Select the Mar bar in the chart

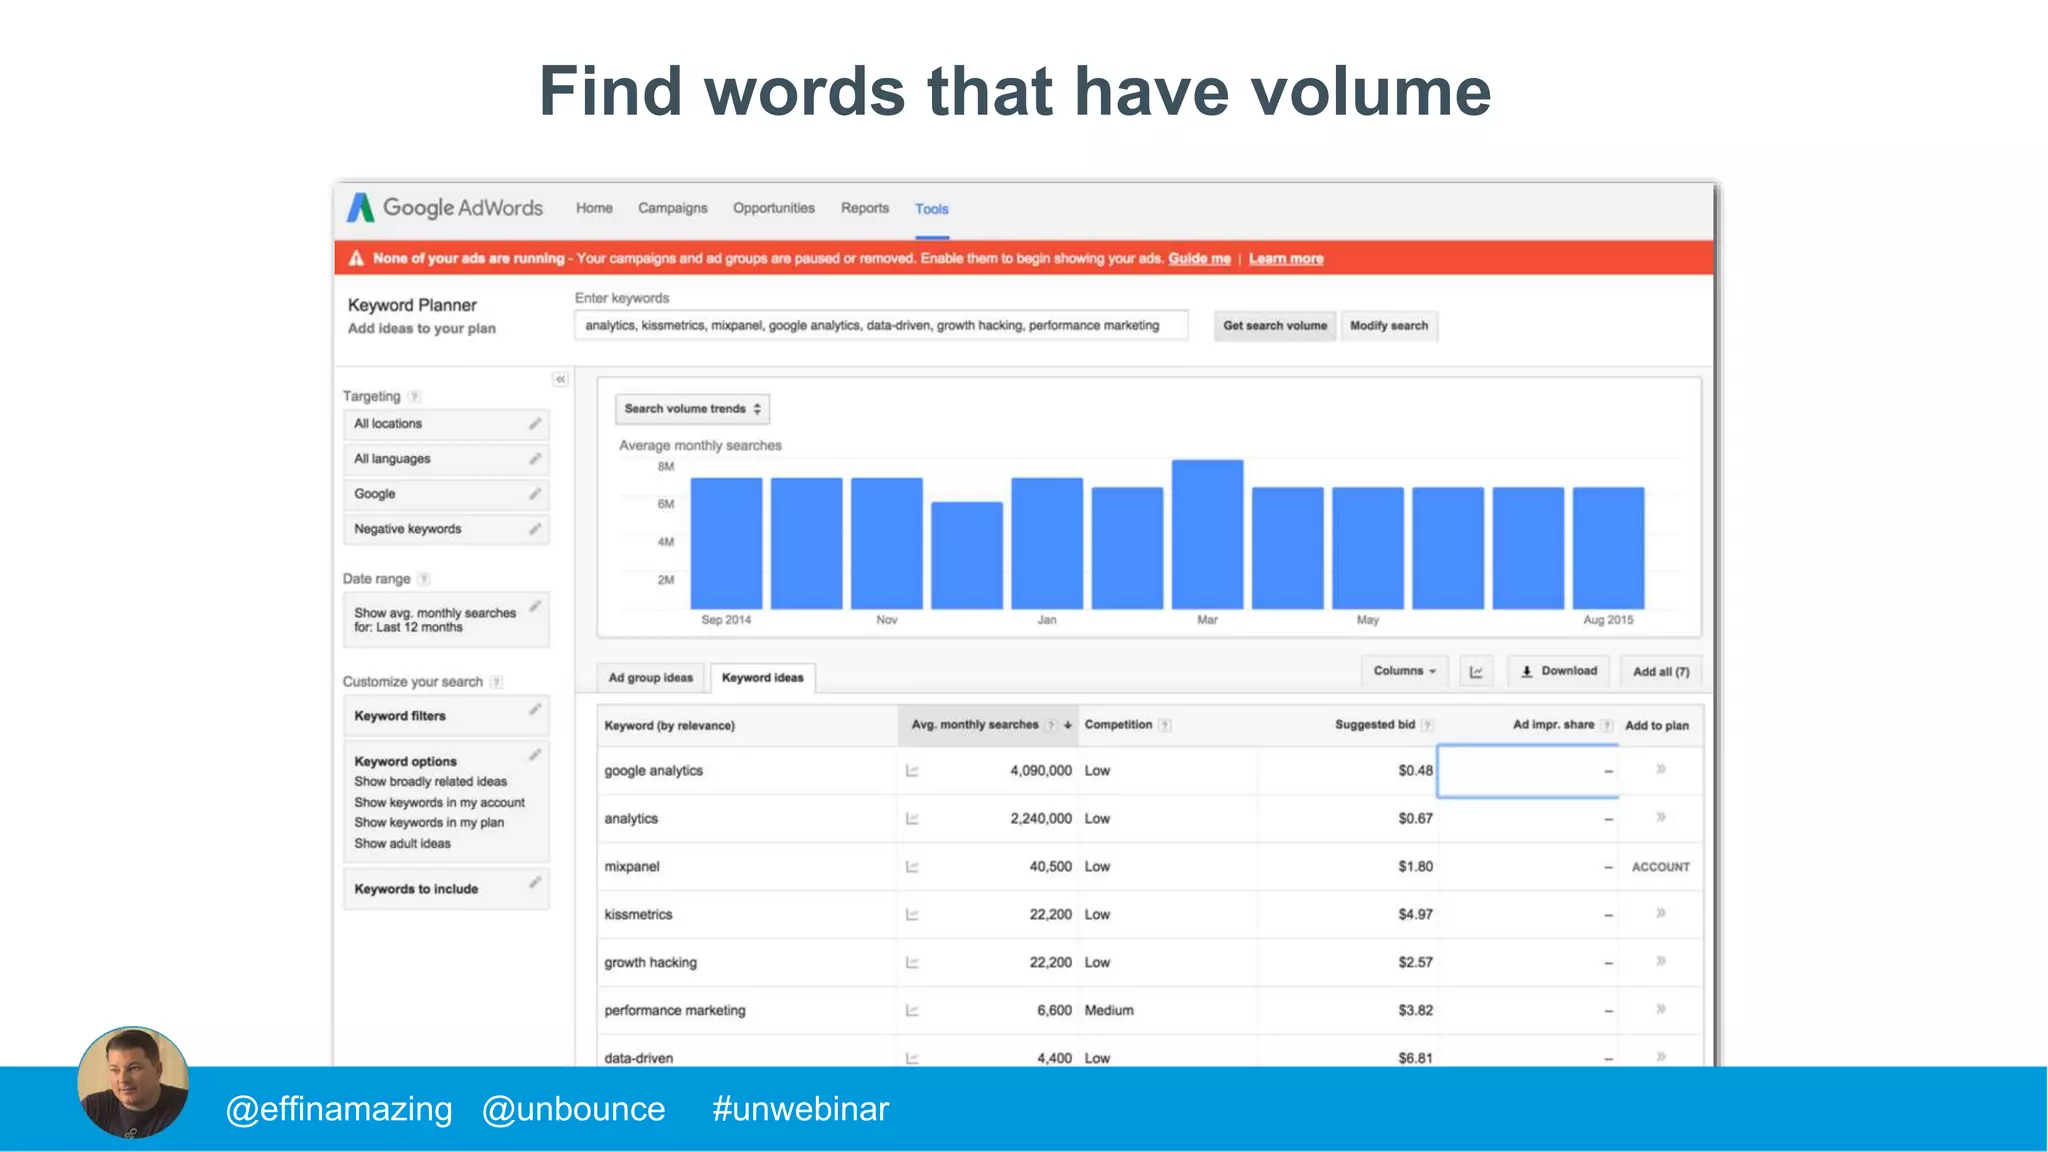click(1208, 534)
